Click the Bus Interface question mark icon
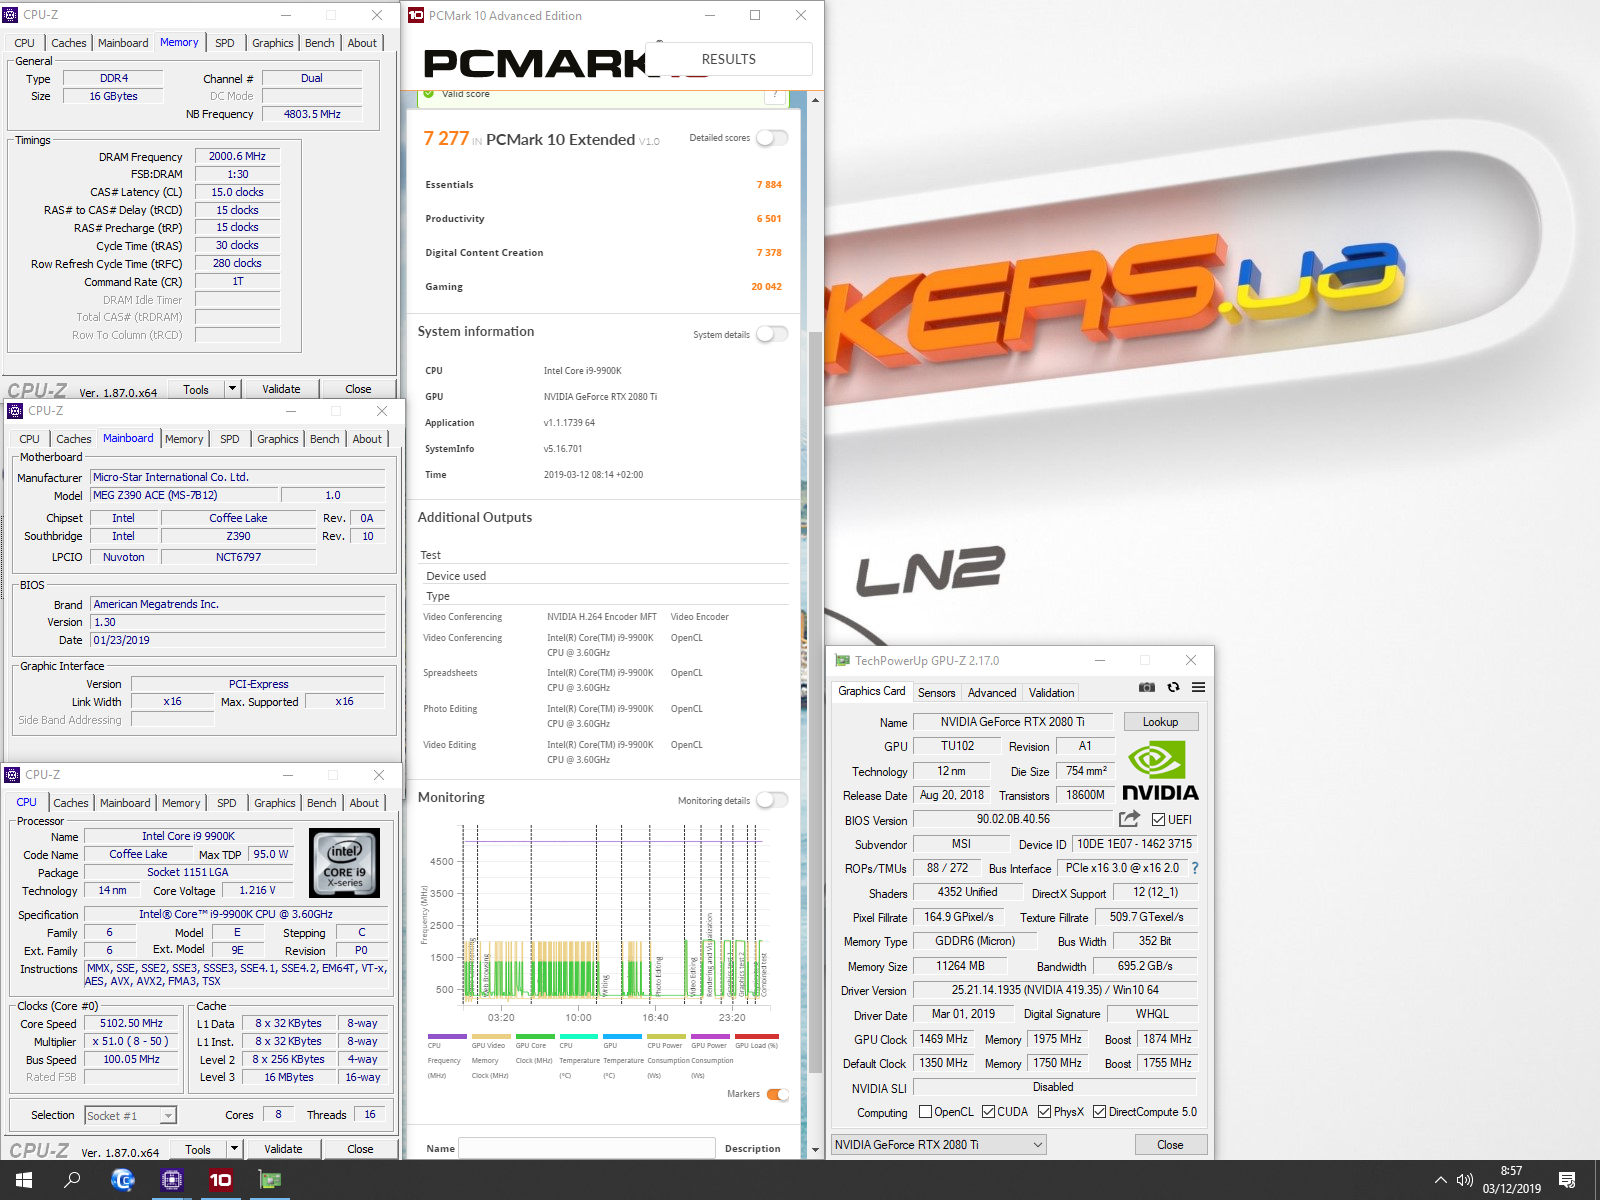 (x=1194, y=868)
